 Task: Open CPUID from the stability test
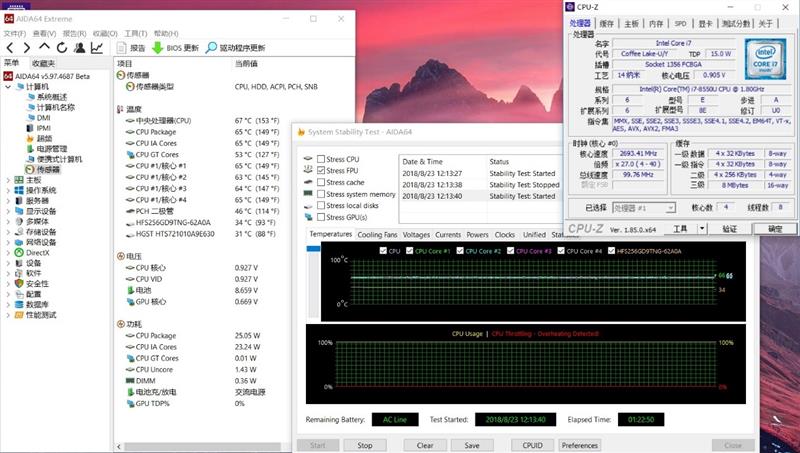pyautogui.click(x=532, y=445)
